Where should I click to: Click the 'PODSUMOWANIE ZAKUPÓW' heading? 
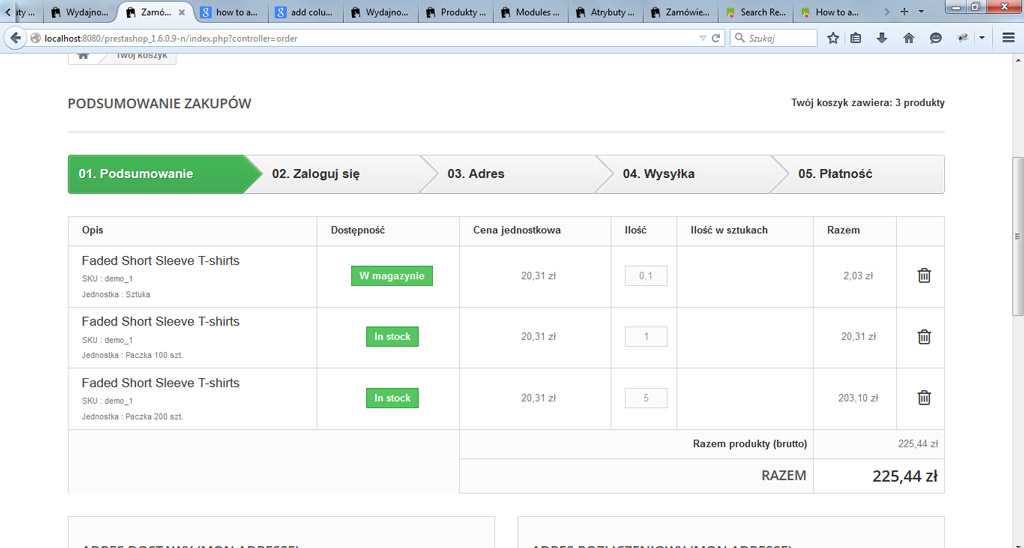(159, 103)
